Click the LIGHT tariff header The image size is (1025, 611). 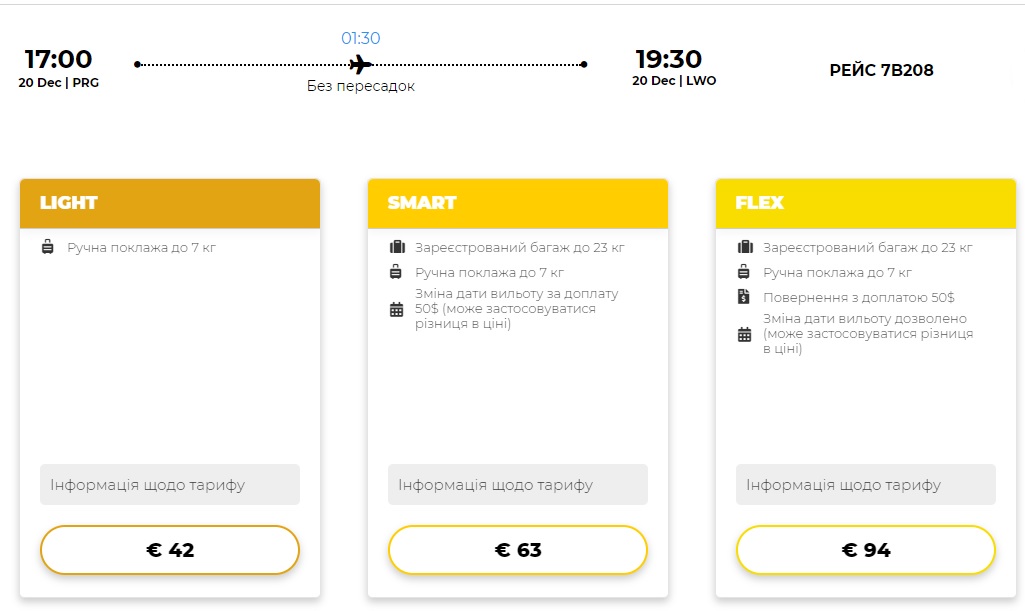pyautogui.click(x=170, y=203)
